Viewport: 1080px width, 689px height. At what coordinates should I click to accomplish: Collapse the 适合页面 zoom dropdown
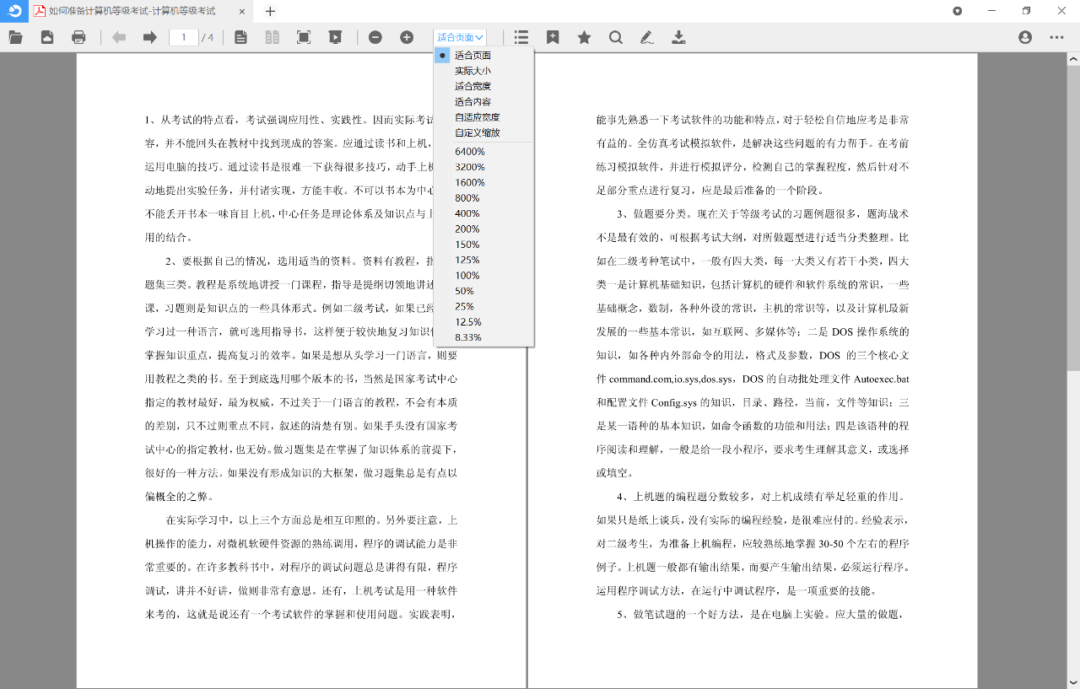coord(460,37)
